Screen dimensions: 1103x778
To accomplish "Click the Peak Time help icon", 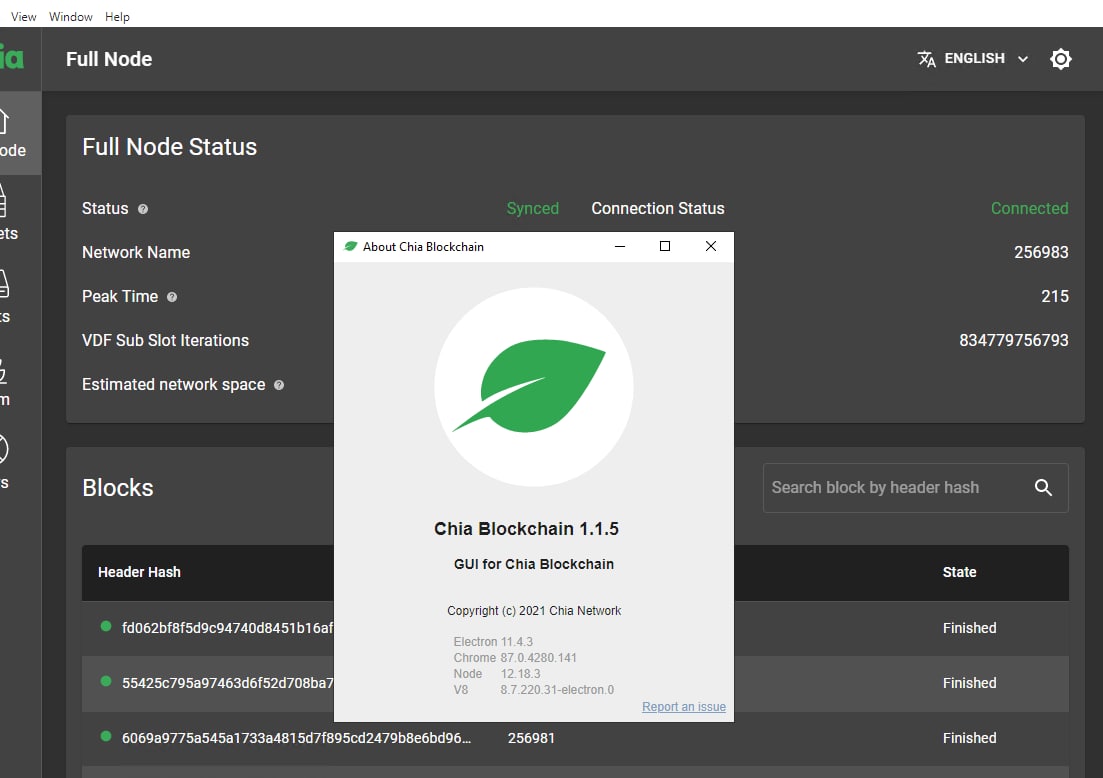I will coord(172,297).
